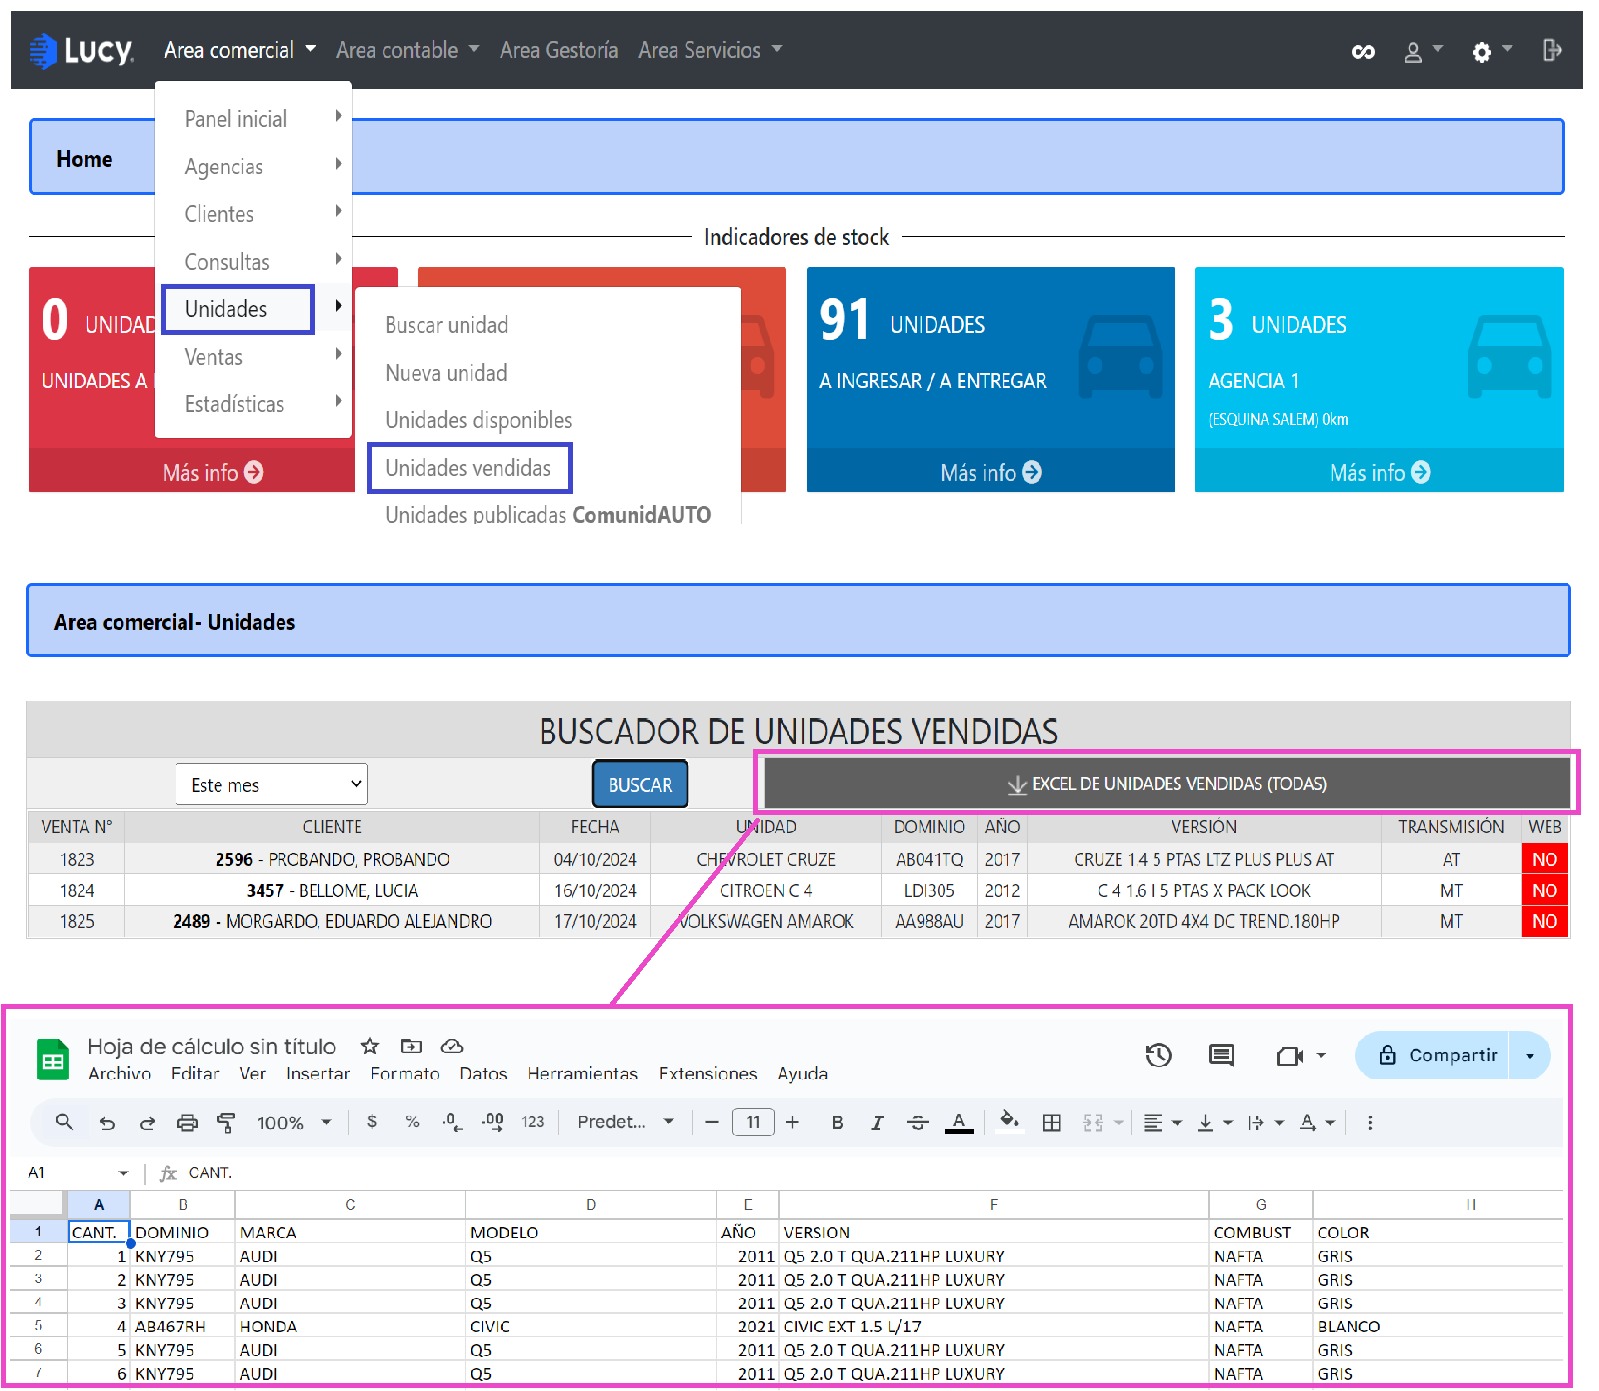1599x1391 pixels.
Task: Open the 100% zoom dropdown
Action: tap(294, 1123)
